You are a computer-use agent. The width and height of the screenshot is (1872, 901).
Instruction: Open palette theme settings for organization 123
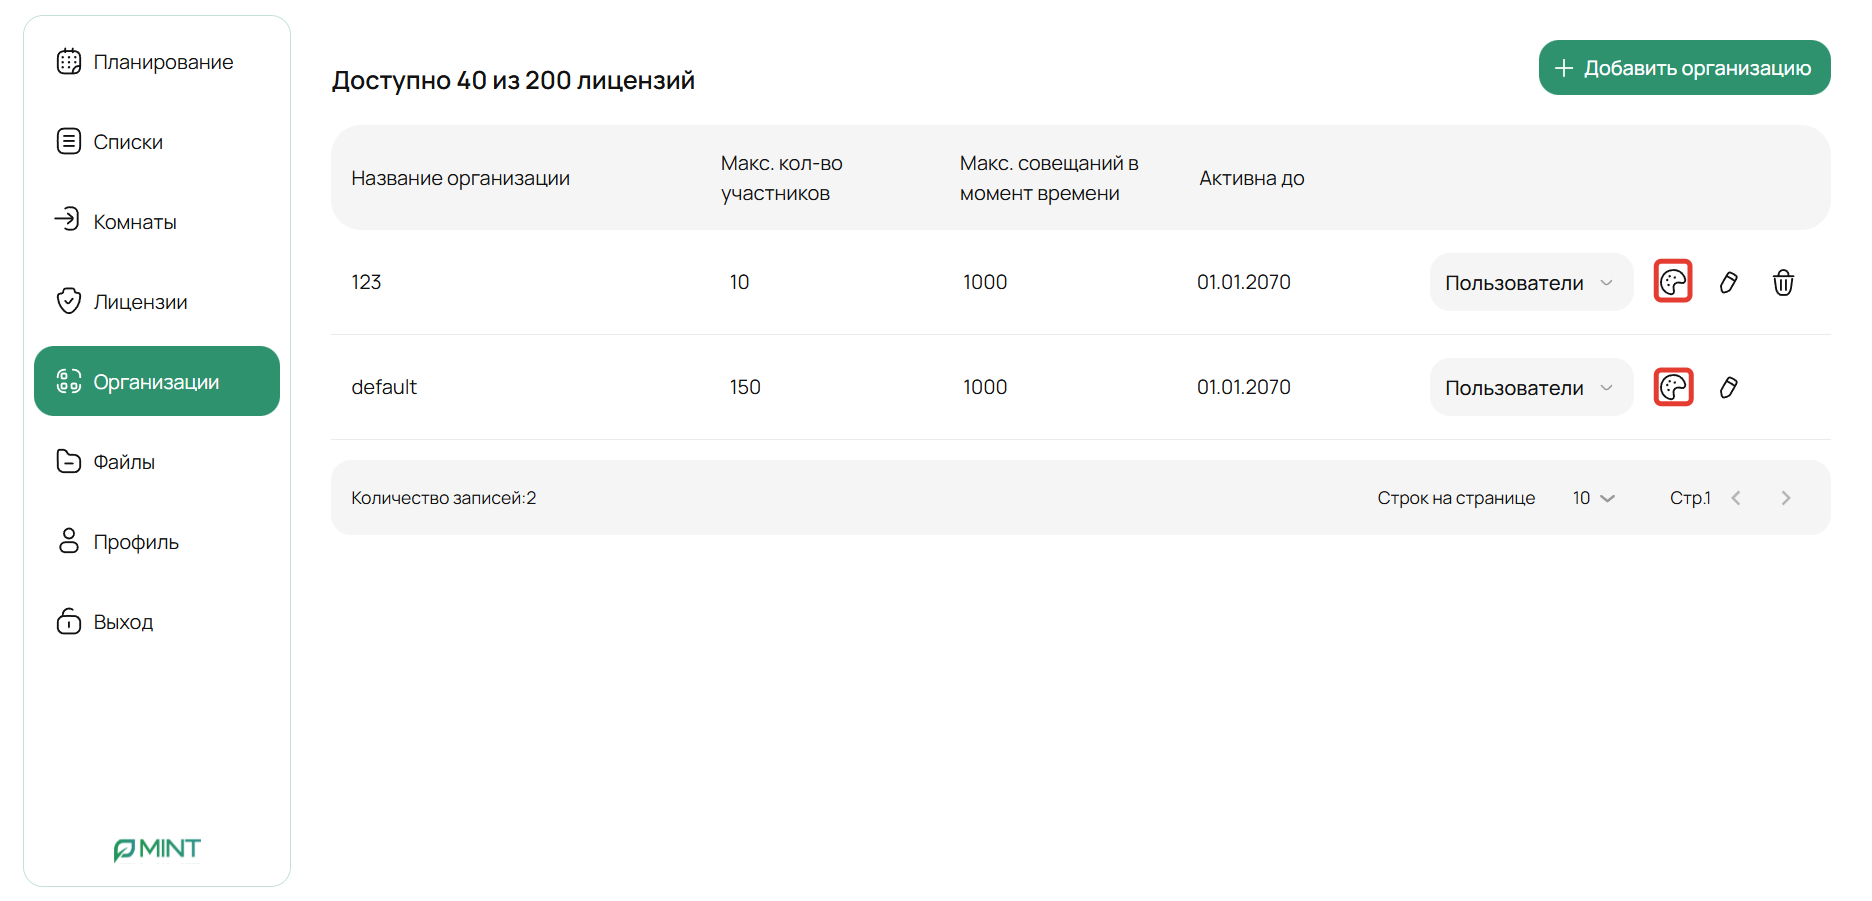point(1673,282)
